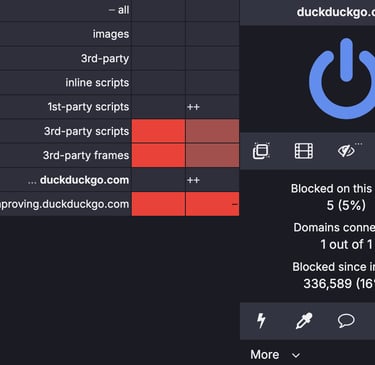Open element picker eyedropper icon

pyautogui.click(x=304, y=321)
